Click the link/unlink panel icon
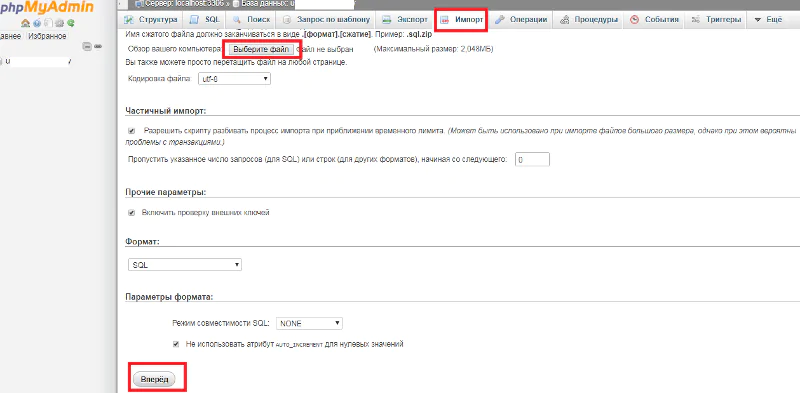800x393 pixels. tap(97, 46)
